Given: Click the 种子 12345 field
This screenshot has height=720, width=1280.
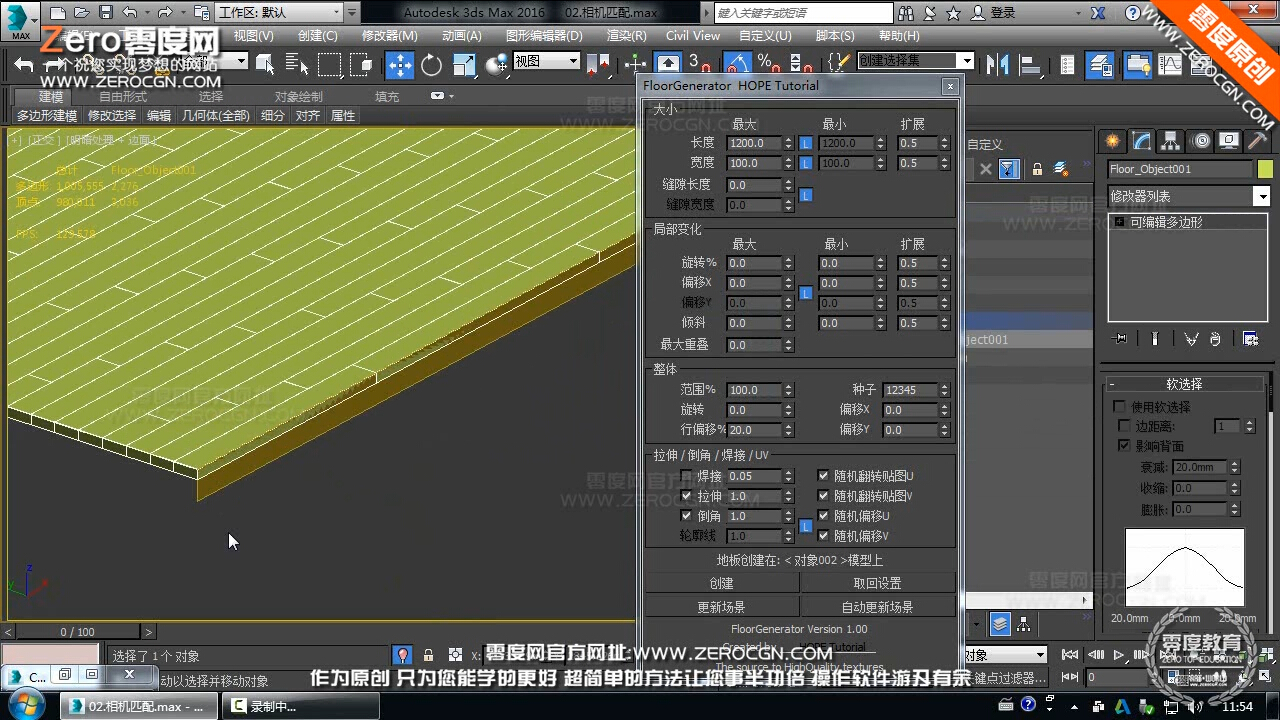Looking at the screenshot, I should click(x=910, y=390).
